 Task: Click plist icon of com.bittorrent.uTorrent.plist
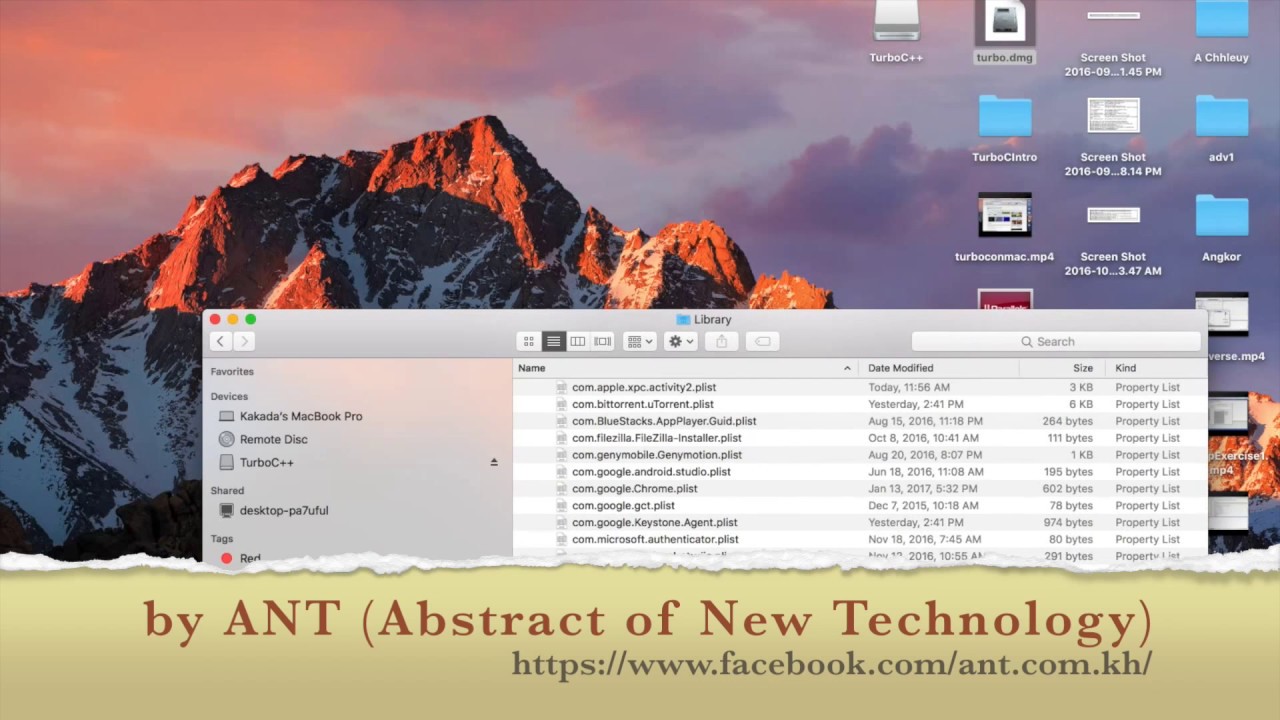pos(562,404)
